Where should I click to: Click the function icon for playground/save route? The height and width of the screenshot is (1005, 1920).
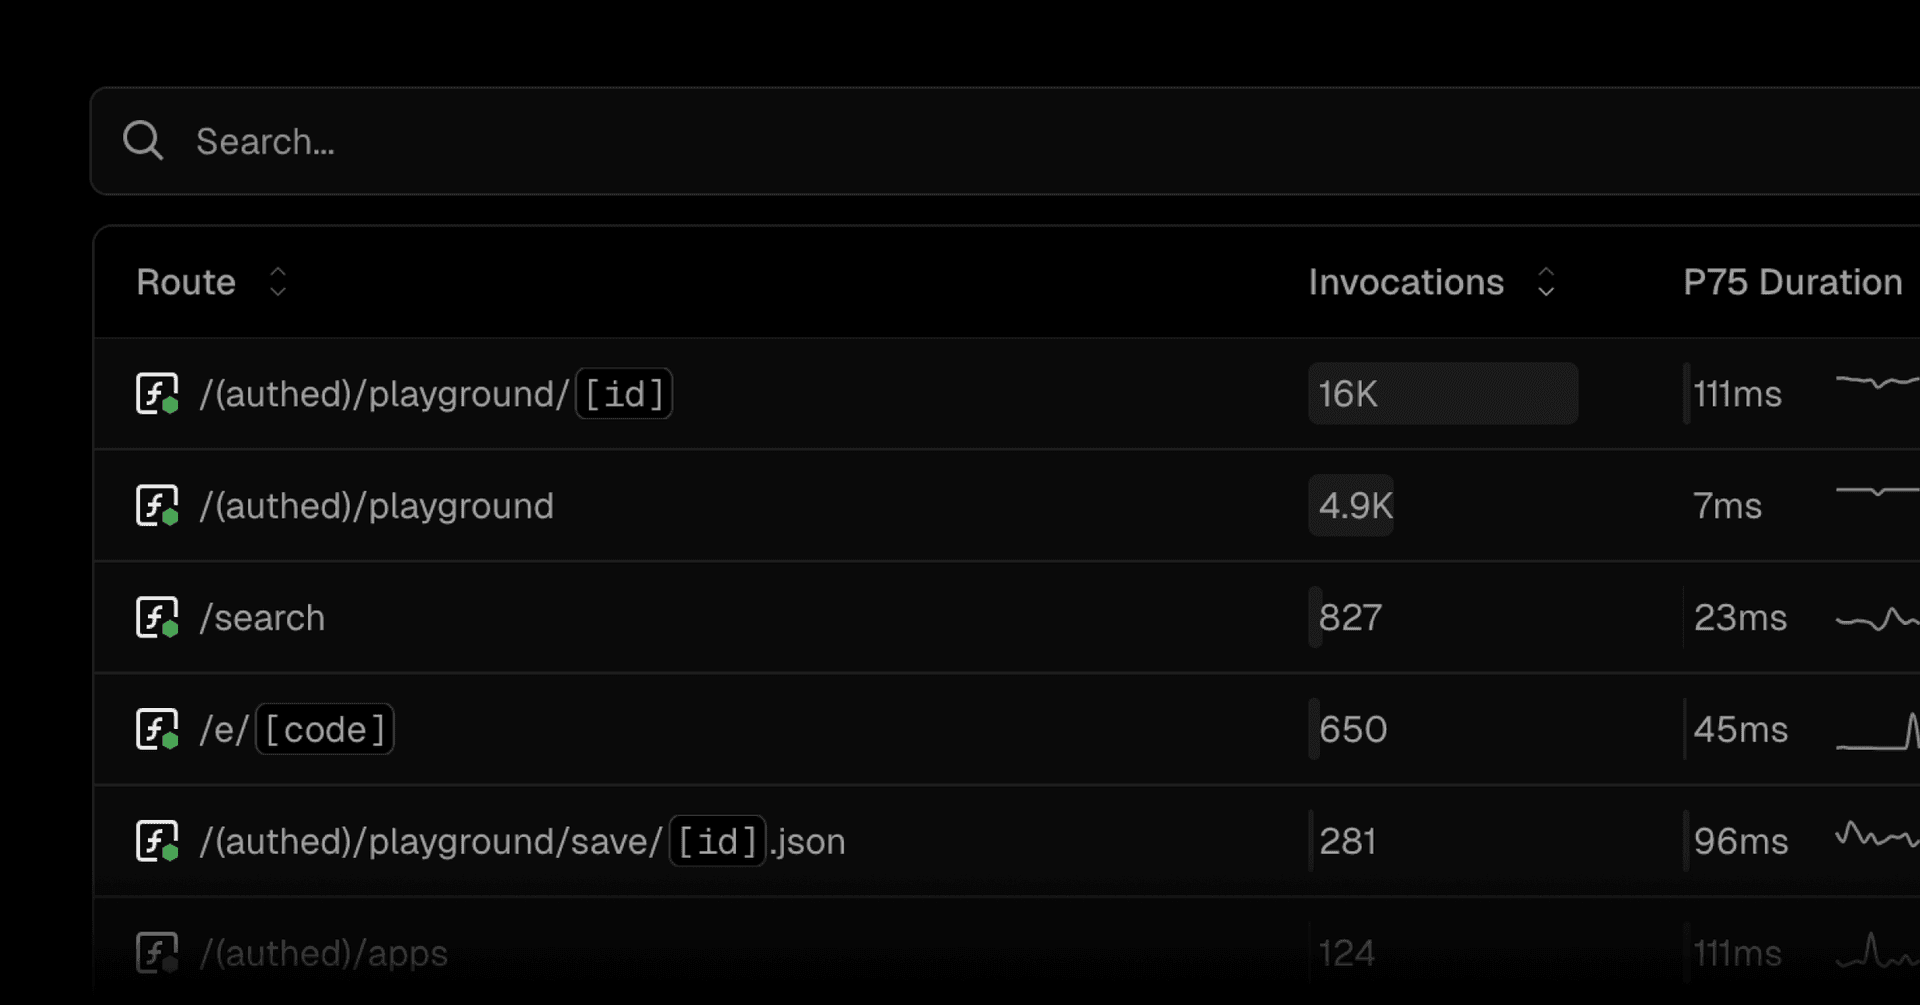click(x=157, y=842)
